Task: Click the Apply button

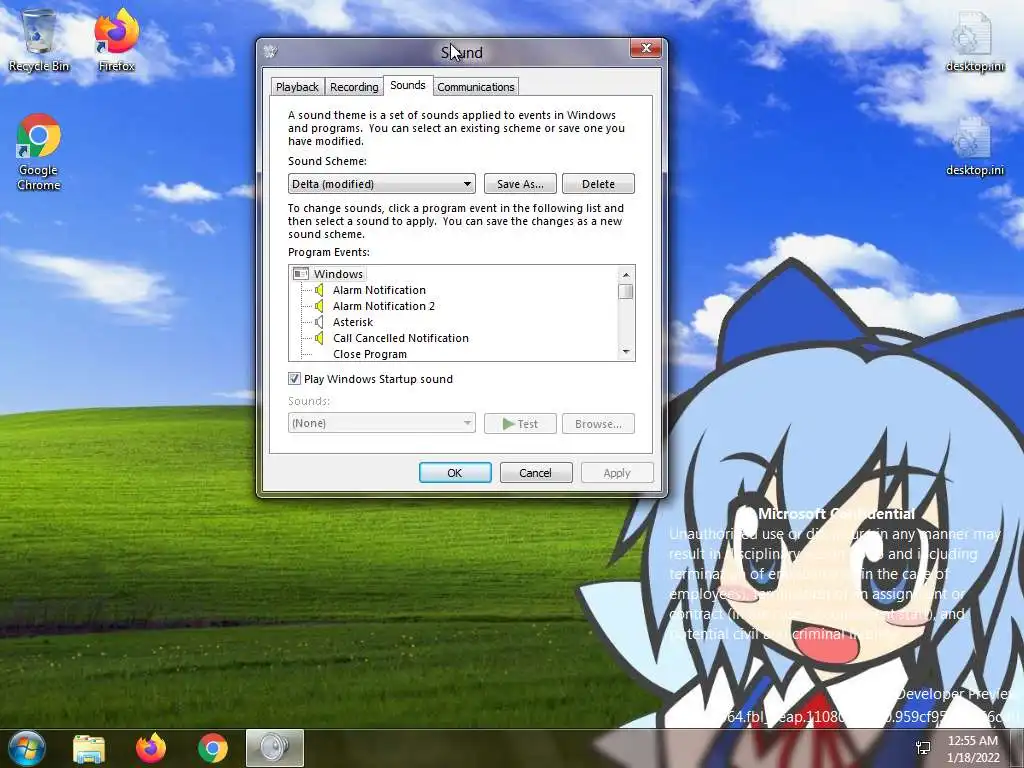Action: pos(617,473)
